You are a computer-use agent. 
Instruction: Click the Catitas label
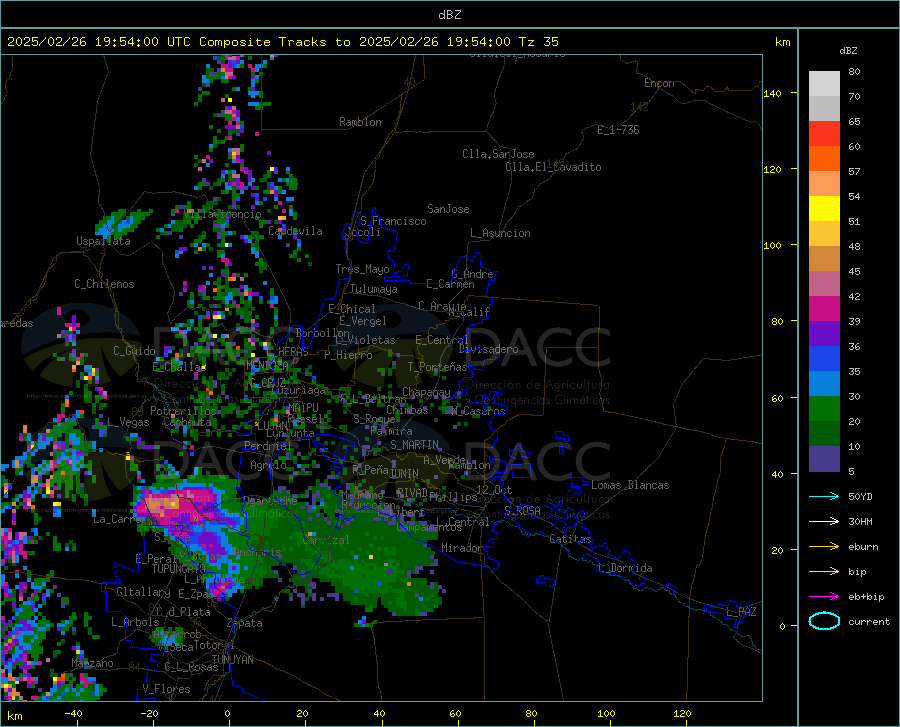pos(571,539)
